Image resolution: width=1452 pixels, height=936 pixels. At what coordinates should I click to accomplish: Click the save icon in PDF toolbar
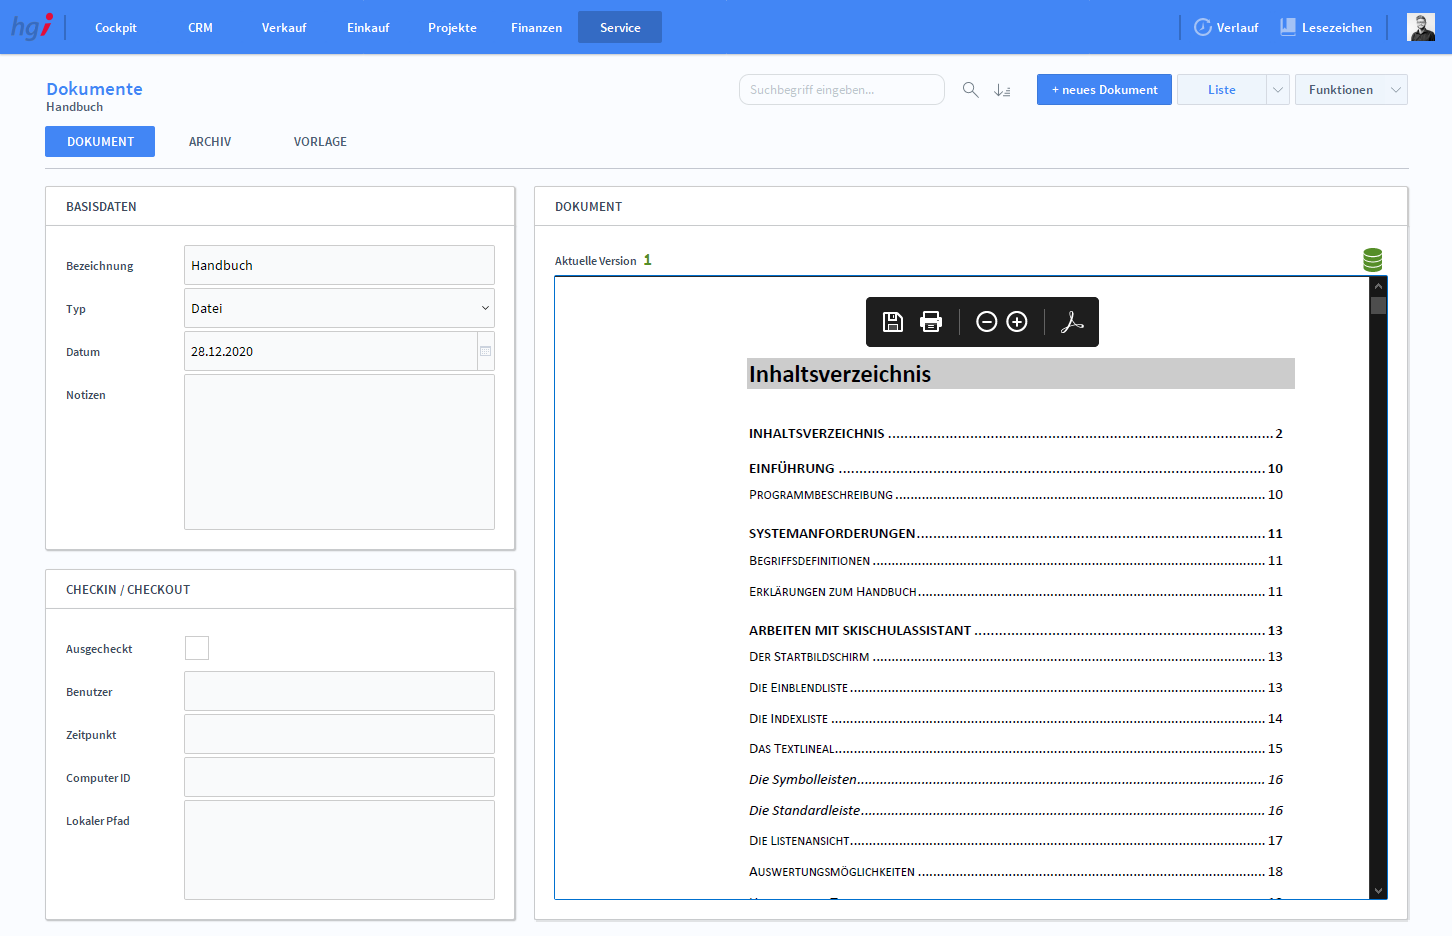893,322
